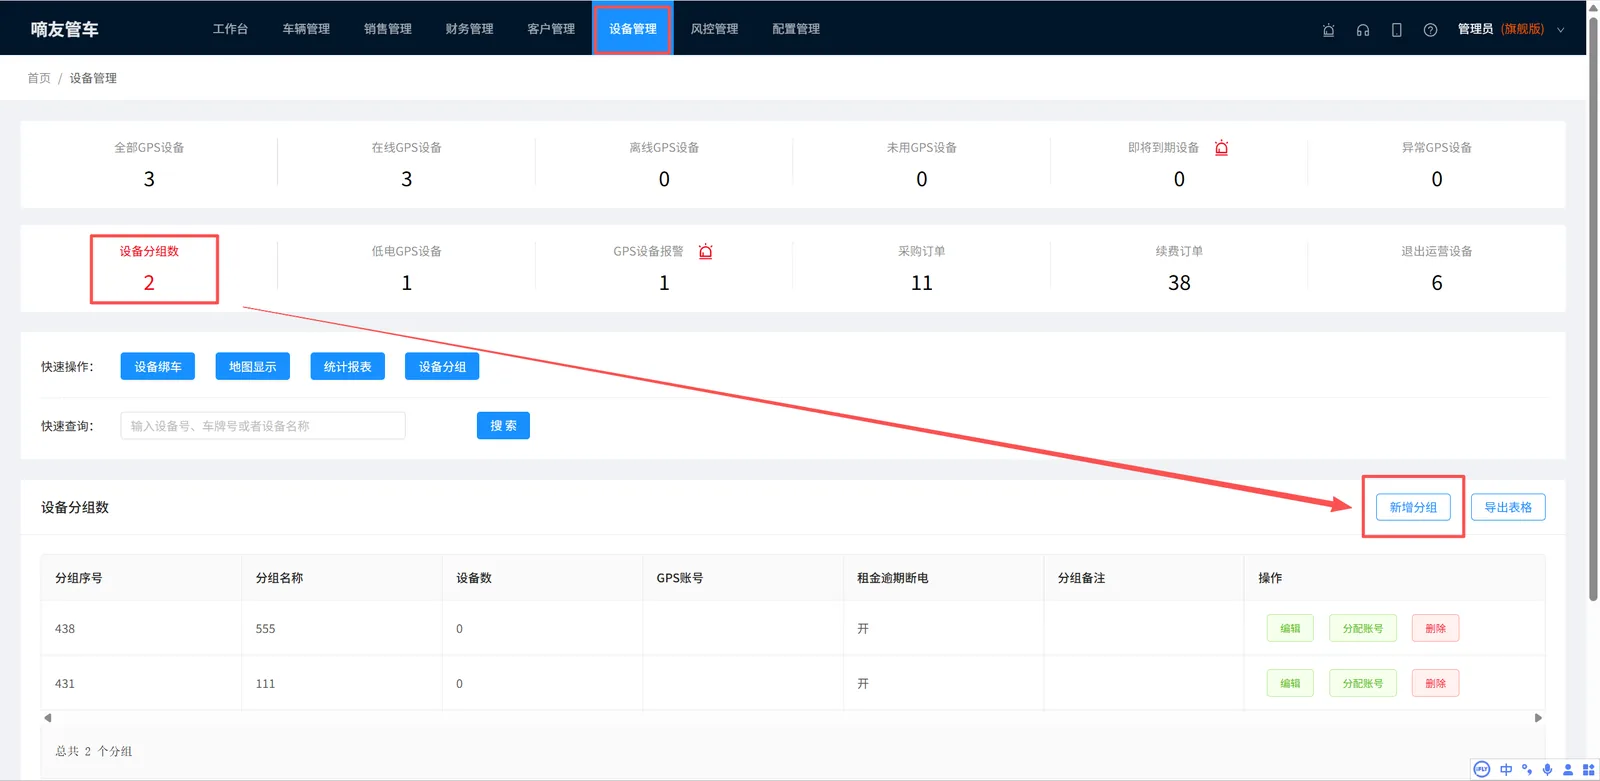Screen dimensions: 1600x781
Task: Open the 低电GPS设备 statistic card
Action: [406, 268]
